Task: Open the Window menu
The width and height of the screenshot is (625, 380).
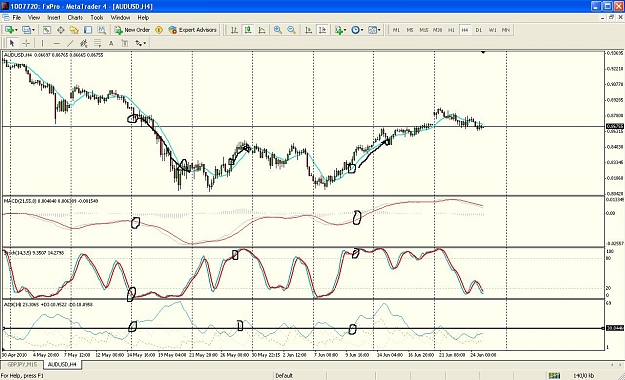Action: [120, 18]
